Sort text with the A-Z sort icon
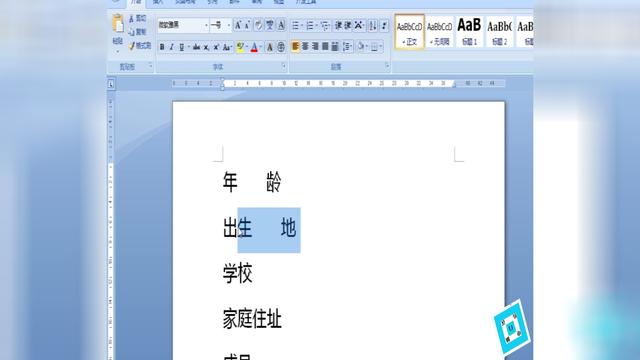The image size is (640, 360). 373,26
